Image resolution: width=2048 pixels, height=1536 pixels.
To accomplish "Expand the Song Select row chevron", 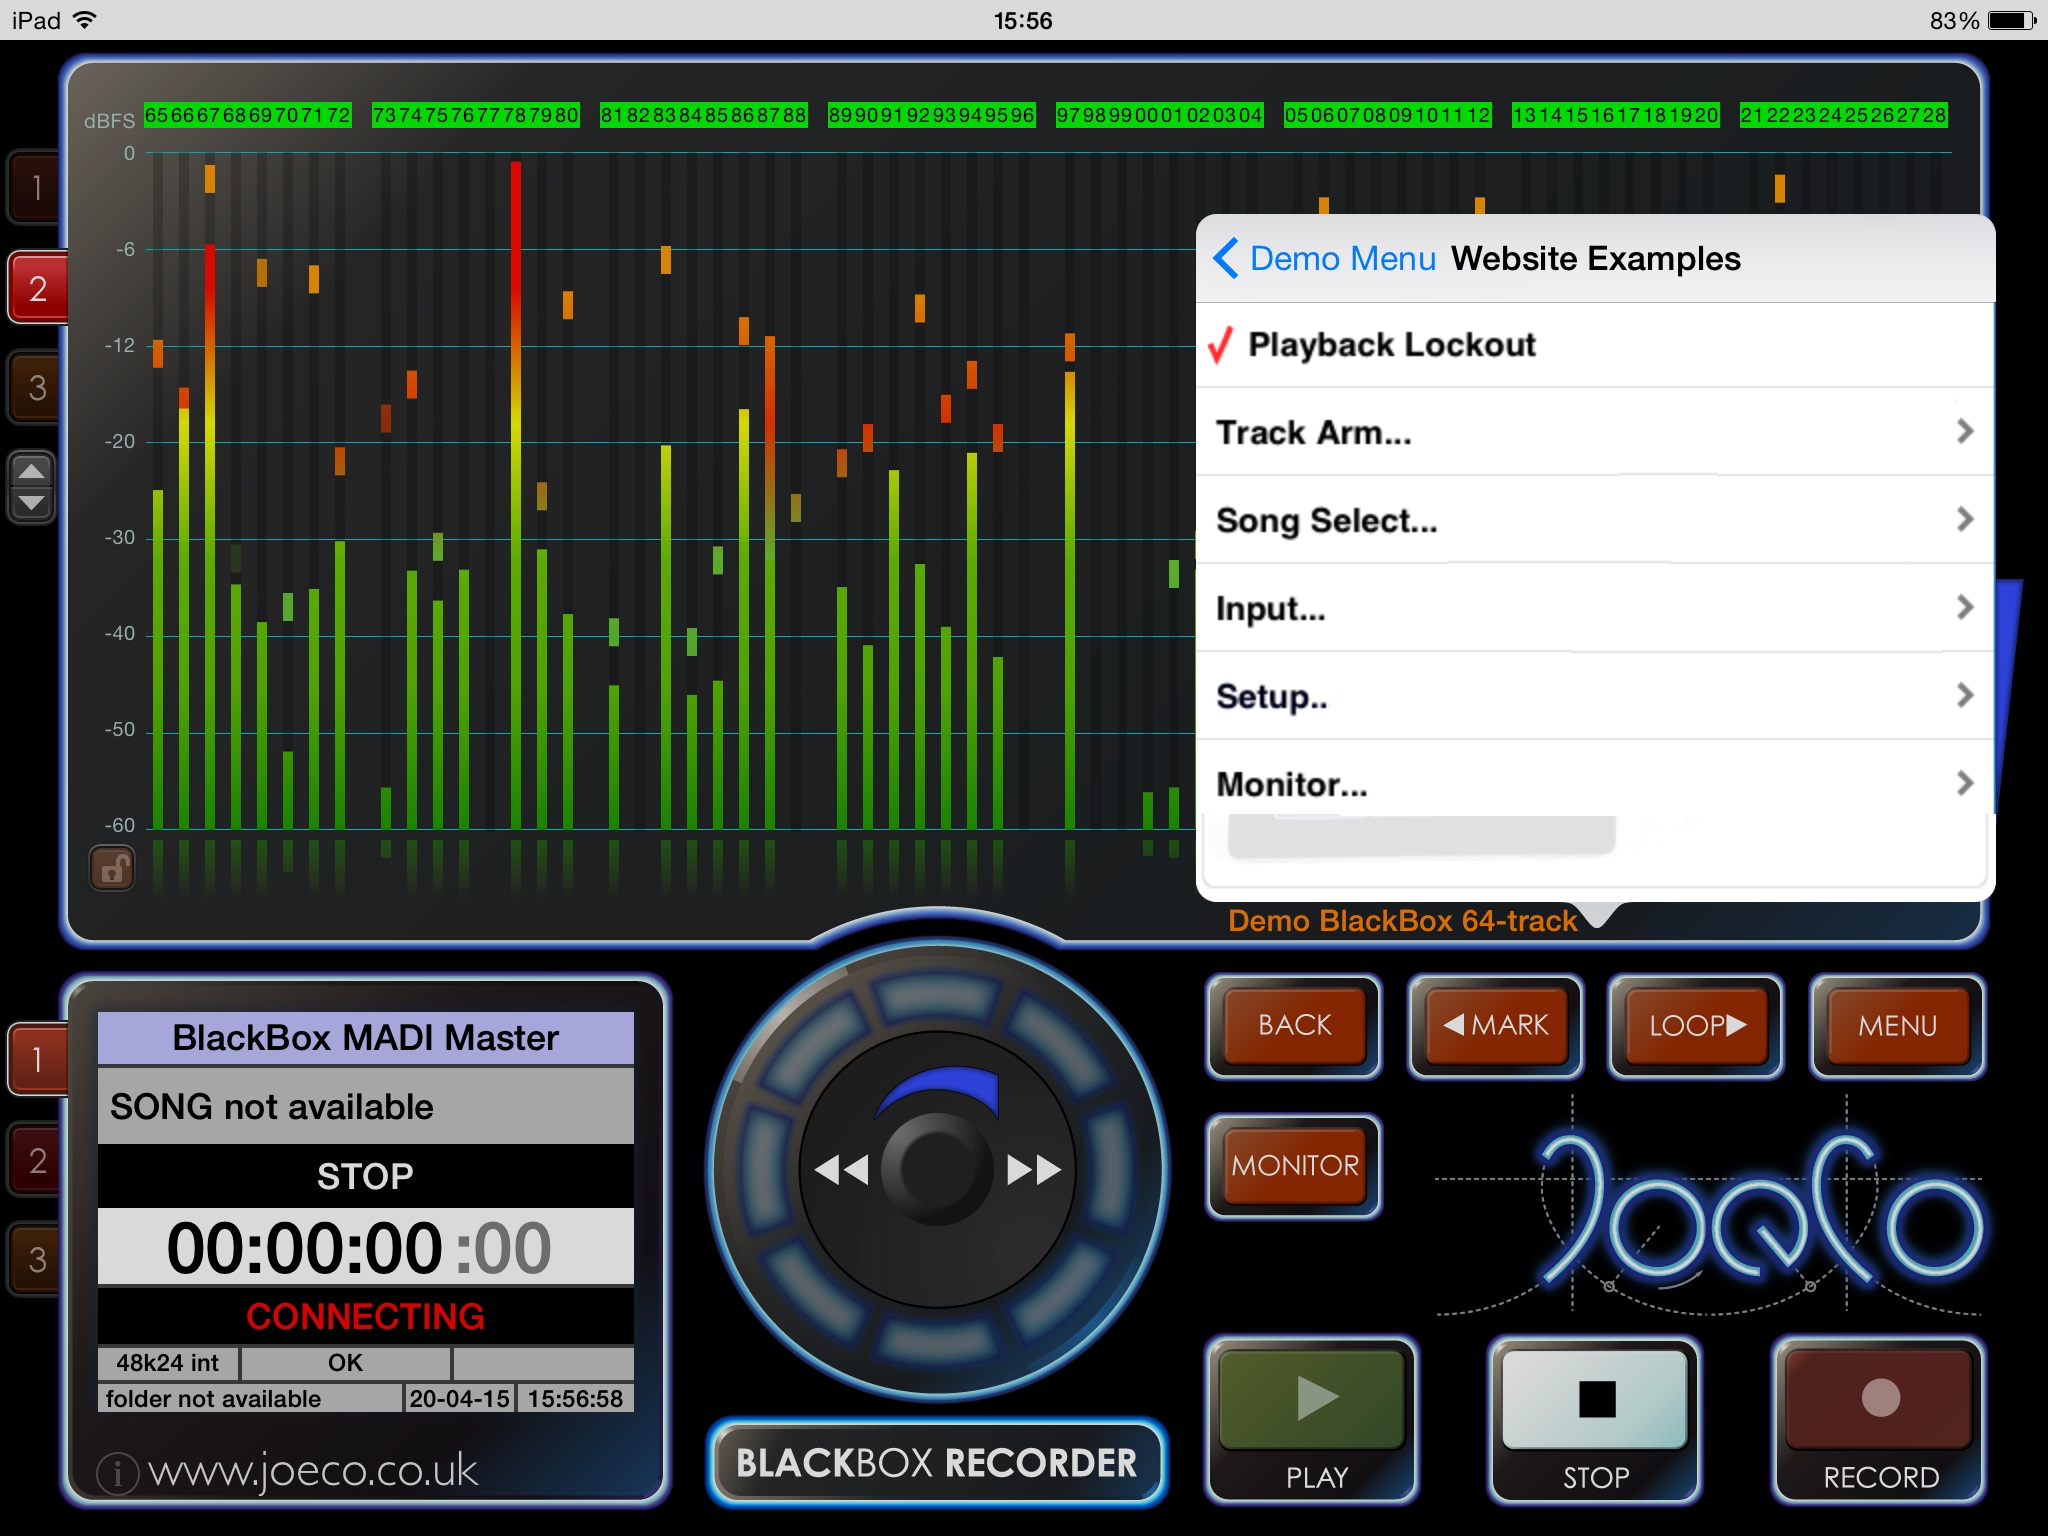I will [x=1964, y=519].
